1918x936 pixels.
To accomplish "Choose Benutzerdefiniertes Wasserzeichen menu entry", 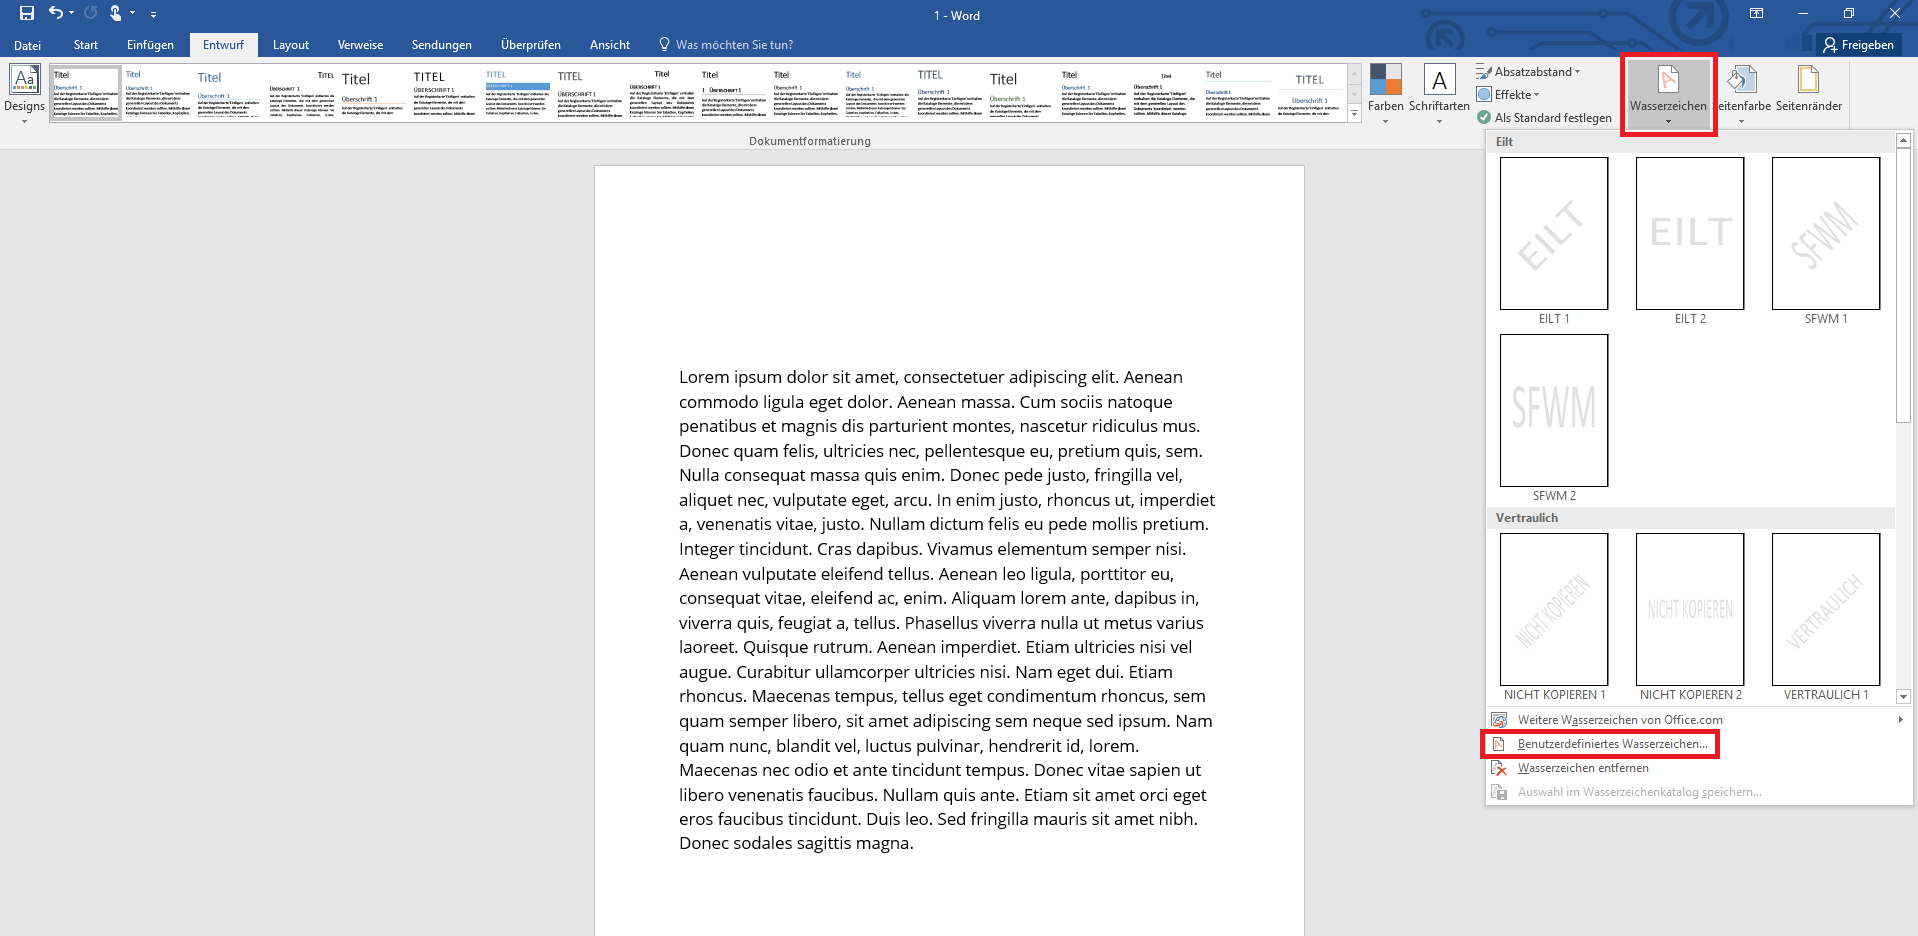I will 1612,744.
